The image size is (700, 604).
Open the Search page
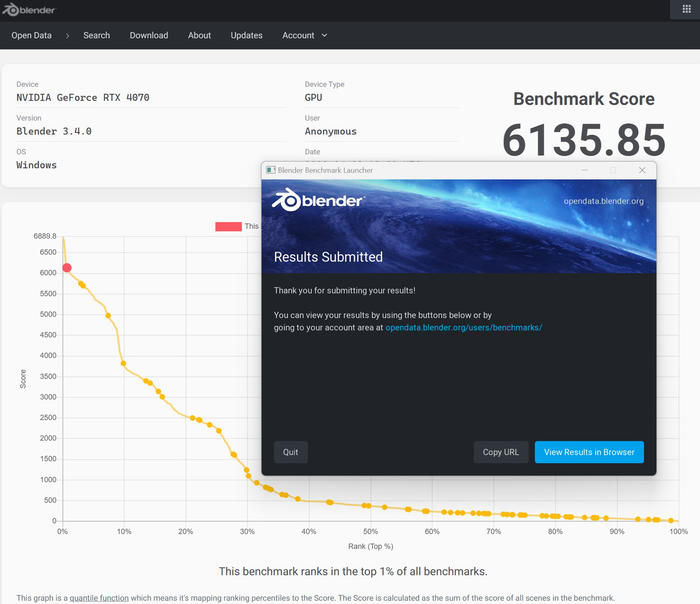[96, 35]
